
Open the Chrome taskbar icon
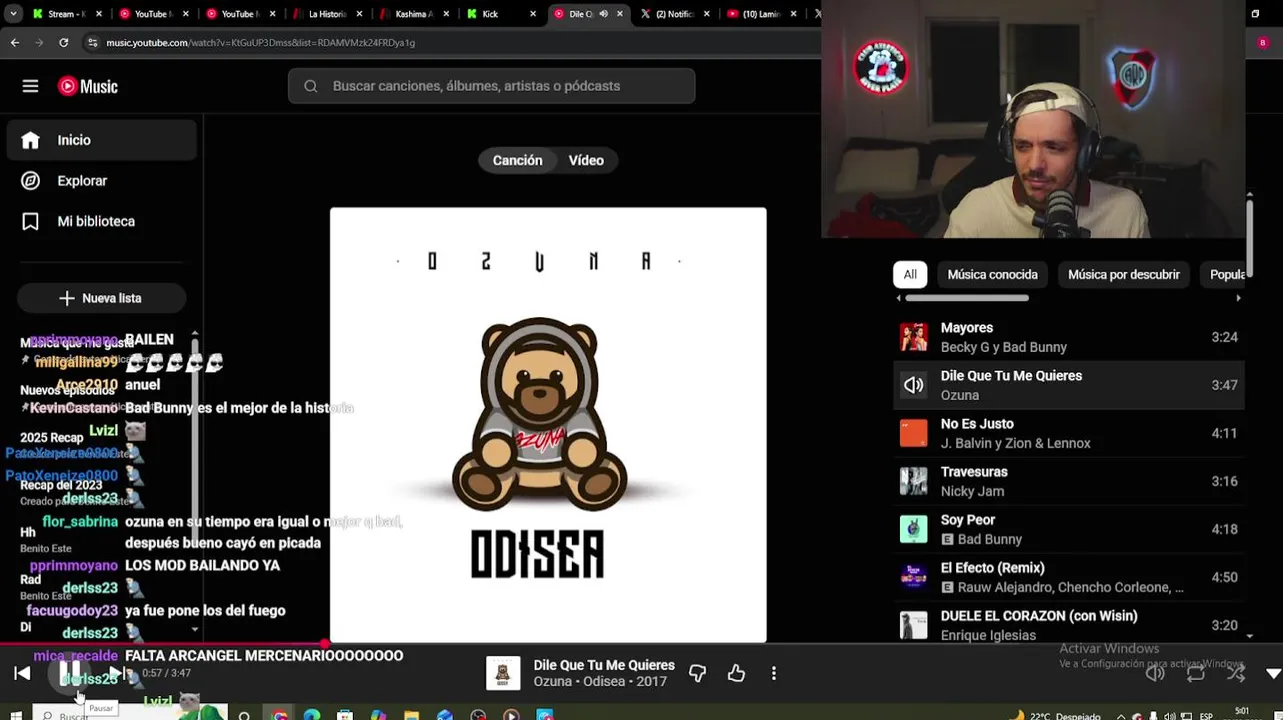click(280, 715)
